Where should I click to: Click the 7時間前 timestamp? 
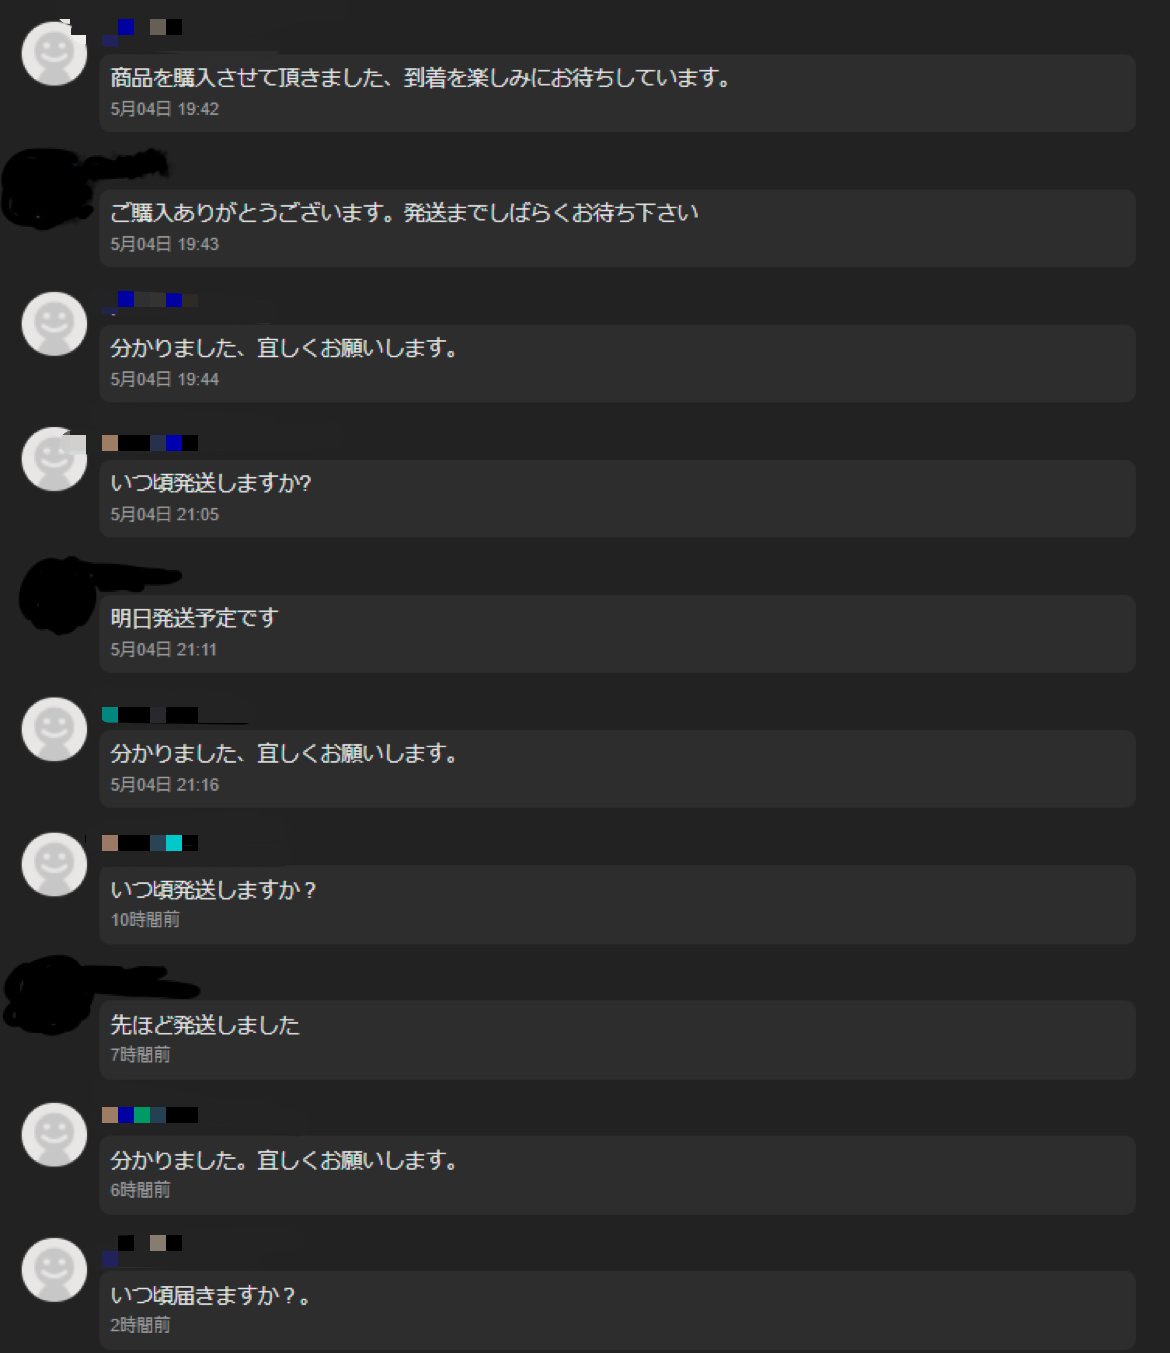coord(140,1055)
